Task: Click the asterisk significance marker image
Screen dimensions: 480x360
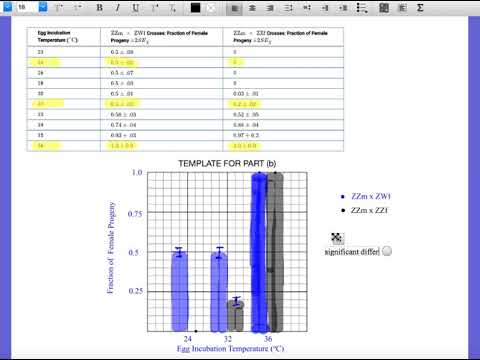Action: (337, 238)
